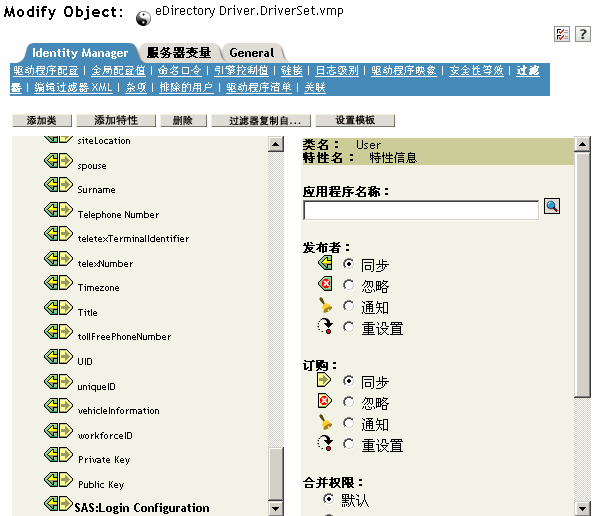Select subscriber 重设置 radio button
Image resolution: width=594 pixels, height=516 pixels.
(x=349, y=444)
